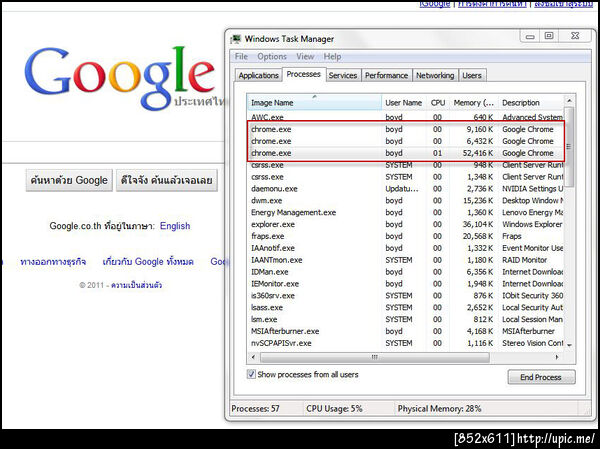Click the End Process button
Viewport: 600px width, 449px height.
[541, 377]
